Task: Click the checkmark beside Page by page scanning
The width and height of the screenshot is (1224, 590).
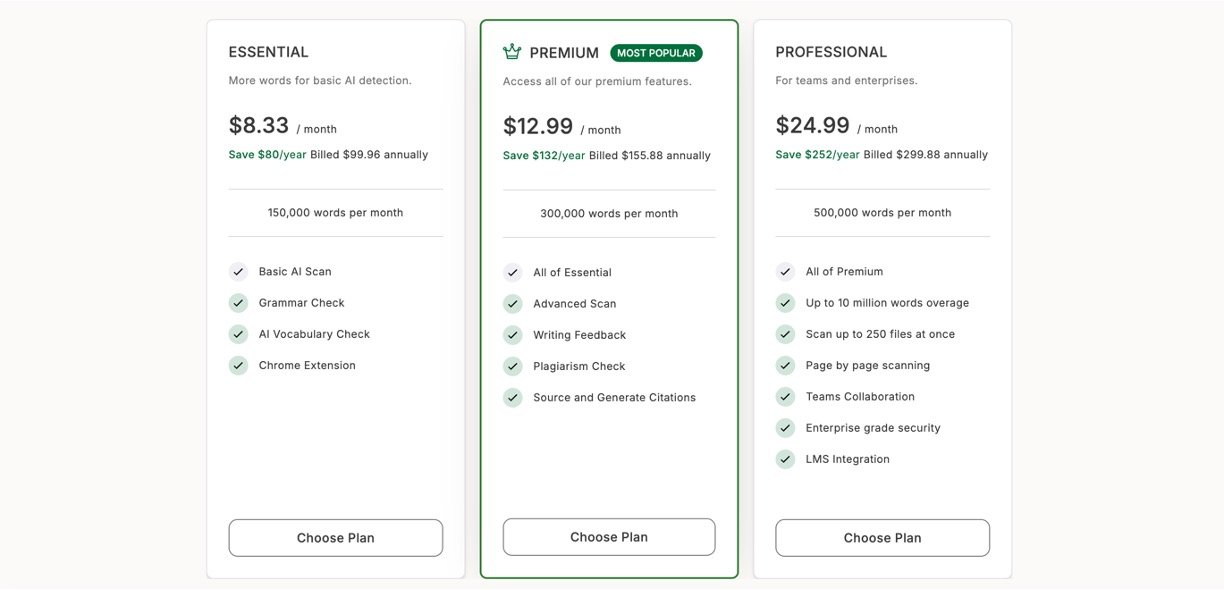Action: click(785, 365)
